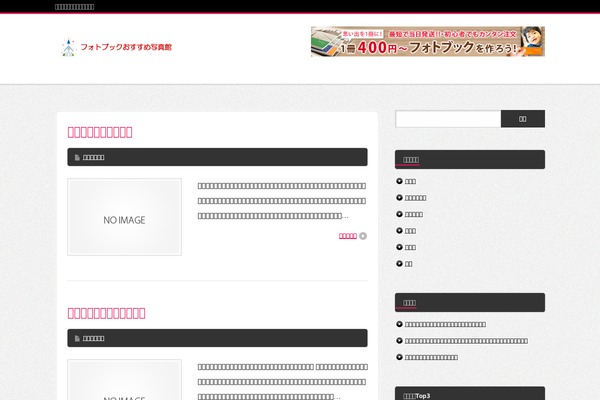600x400 pixels.
Task: Click the bullet icon of the second widget's last item
Action: pyautogui.click(x=399, y=357)
